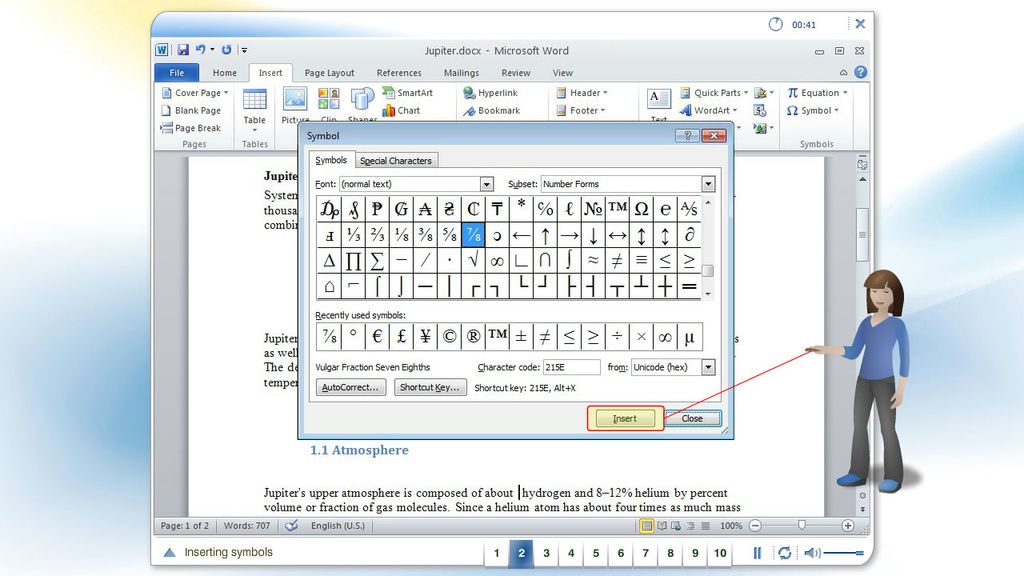Viewport: 1024px width, 576px height.
Task: Click the Insert button in Symbol dialog
Action: 625,419
